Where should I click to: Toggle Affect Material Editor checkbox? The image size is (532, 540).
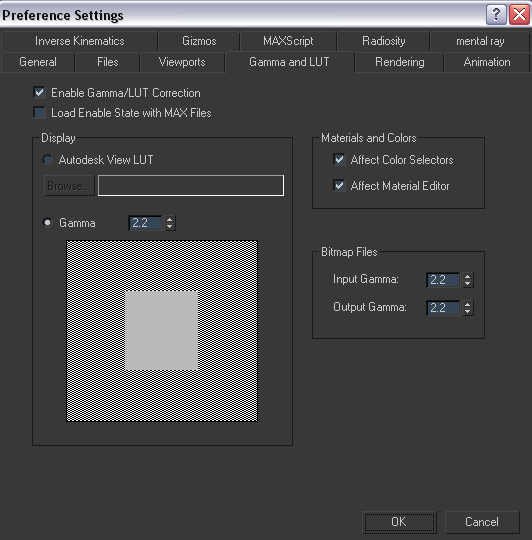(339, 186)
